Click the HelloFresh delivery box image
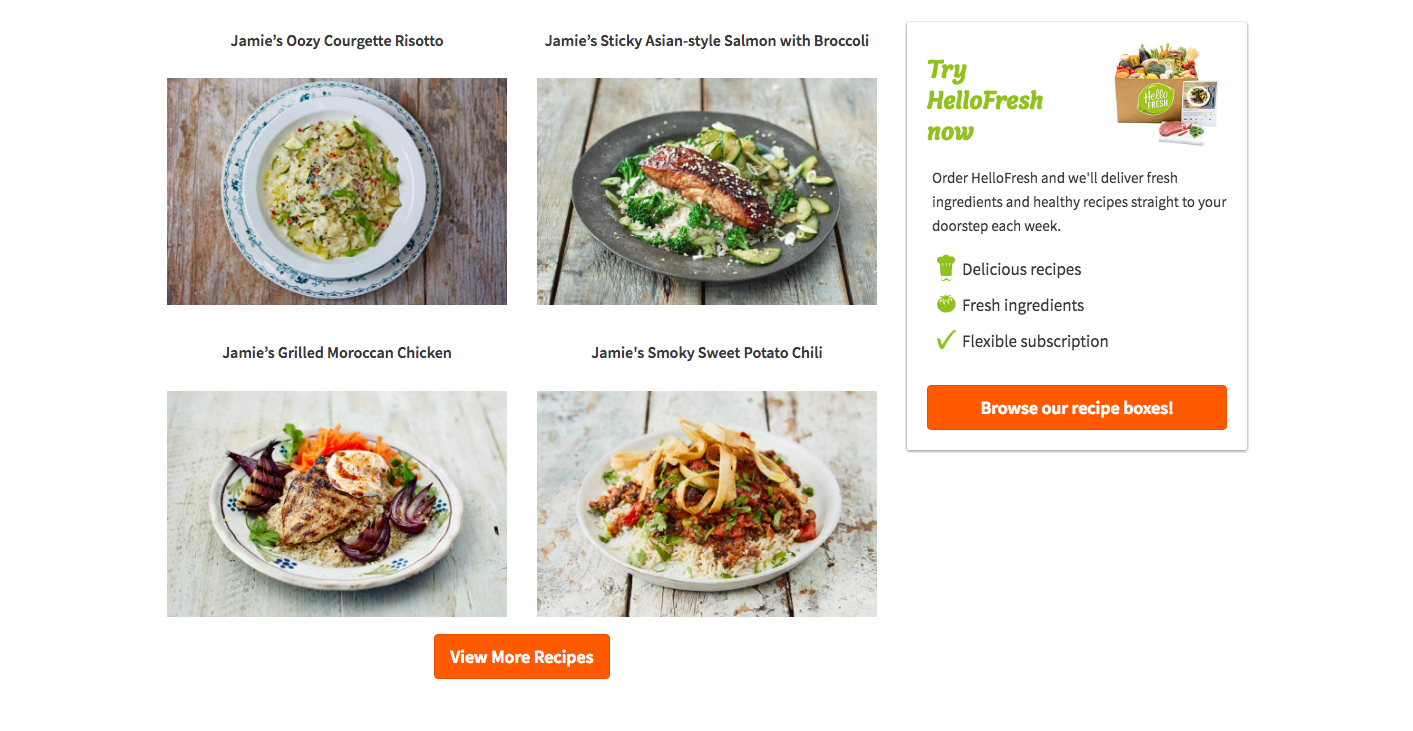 tap(1164, 90)
